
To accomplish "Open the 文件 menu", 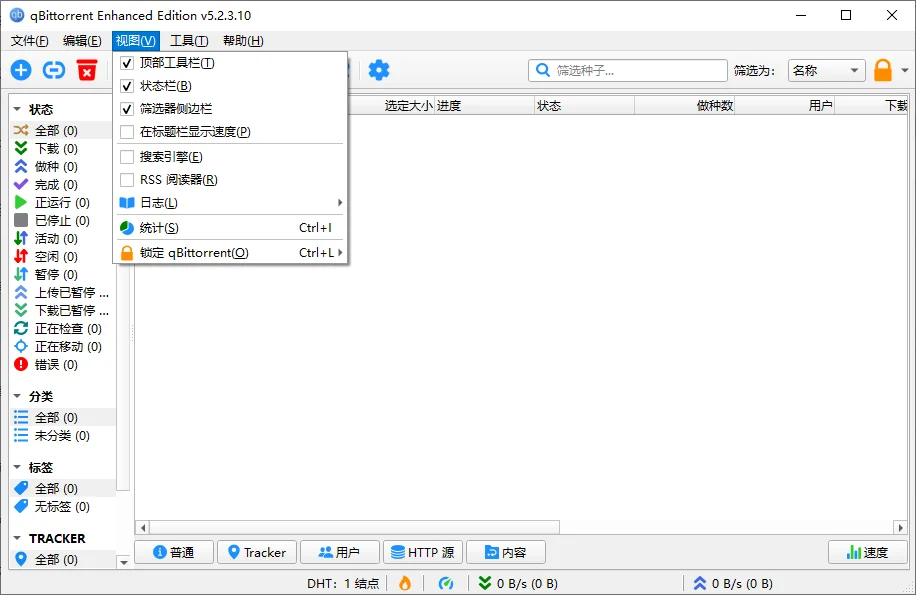I will pyautogui.click(x=30, y=41).
